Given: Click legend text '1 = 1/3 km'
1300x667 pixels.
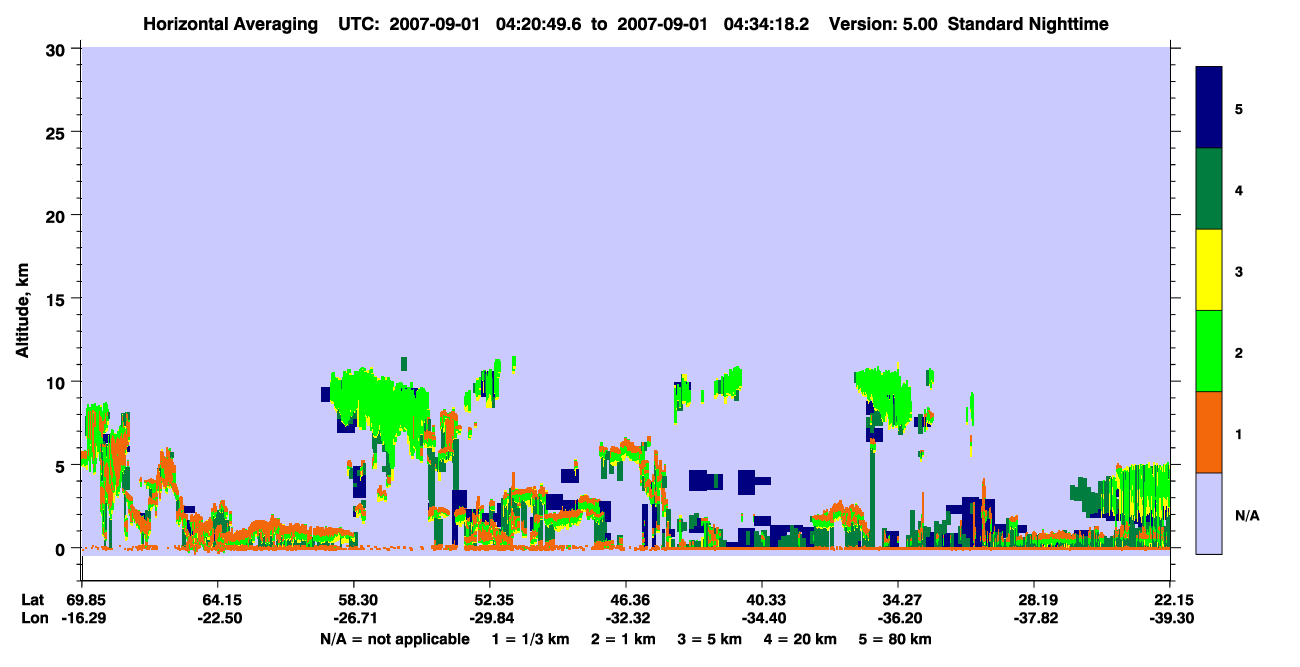Looking at the screenshot, I should pyautogui.click(x=531, y=639).
